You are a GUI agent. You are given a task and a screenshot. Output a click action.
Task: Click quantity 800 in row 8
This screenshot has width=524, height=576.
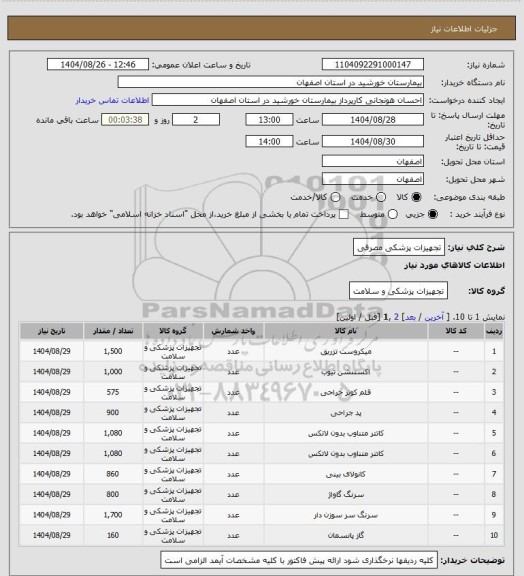113,495
